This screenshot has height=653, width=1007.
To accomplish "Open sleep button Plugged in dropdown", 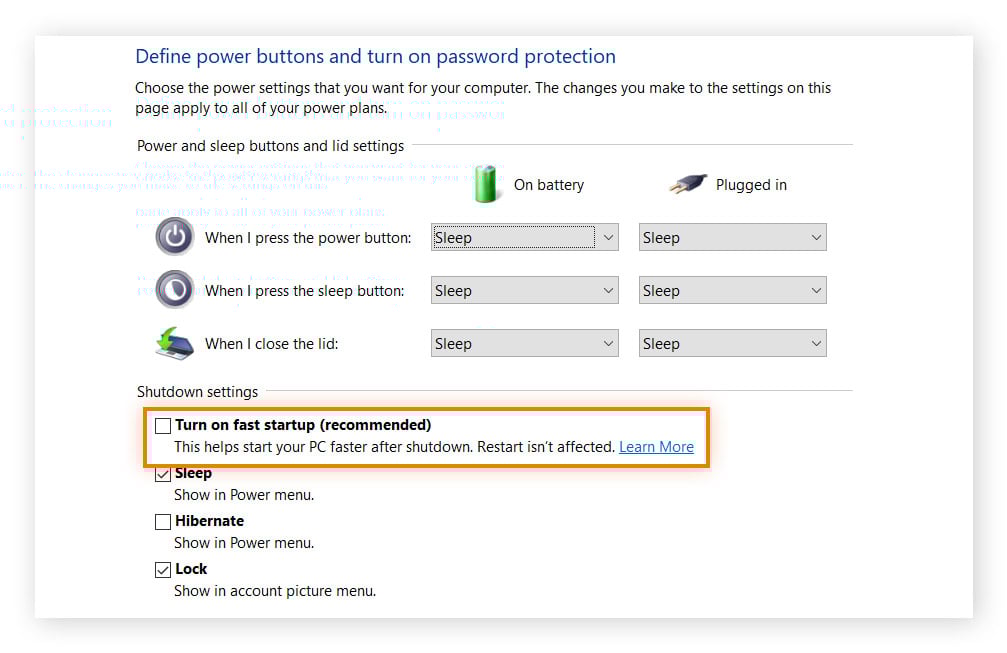I will click(732, 291).
